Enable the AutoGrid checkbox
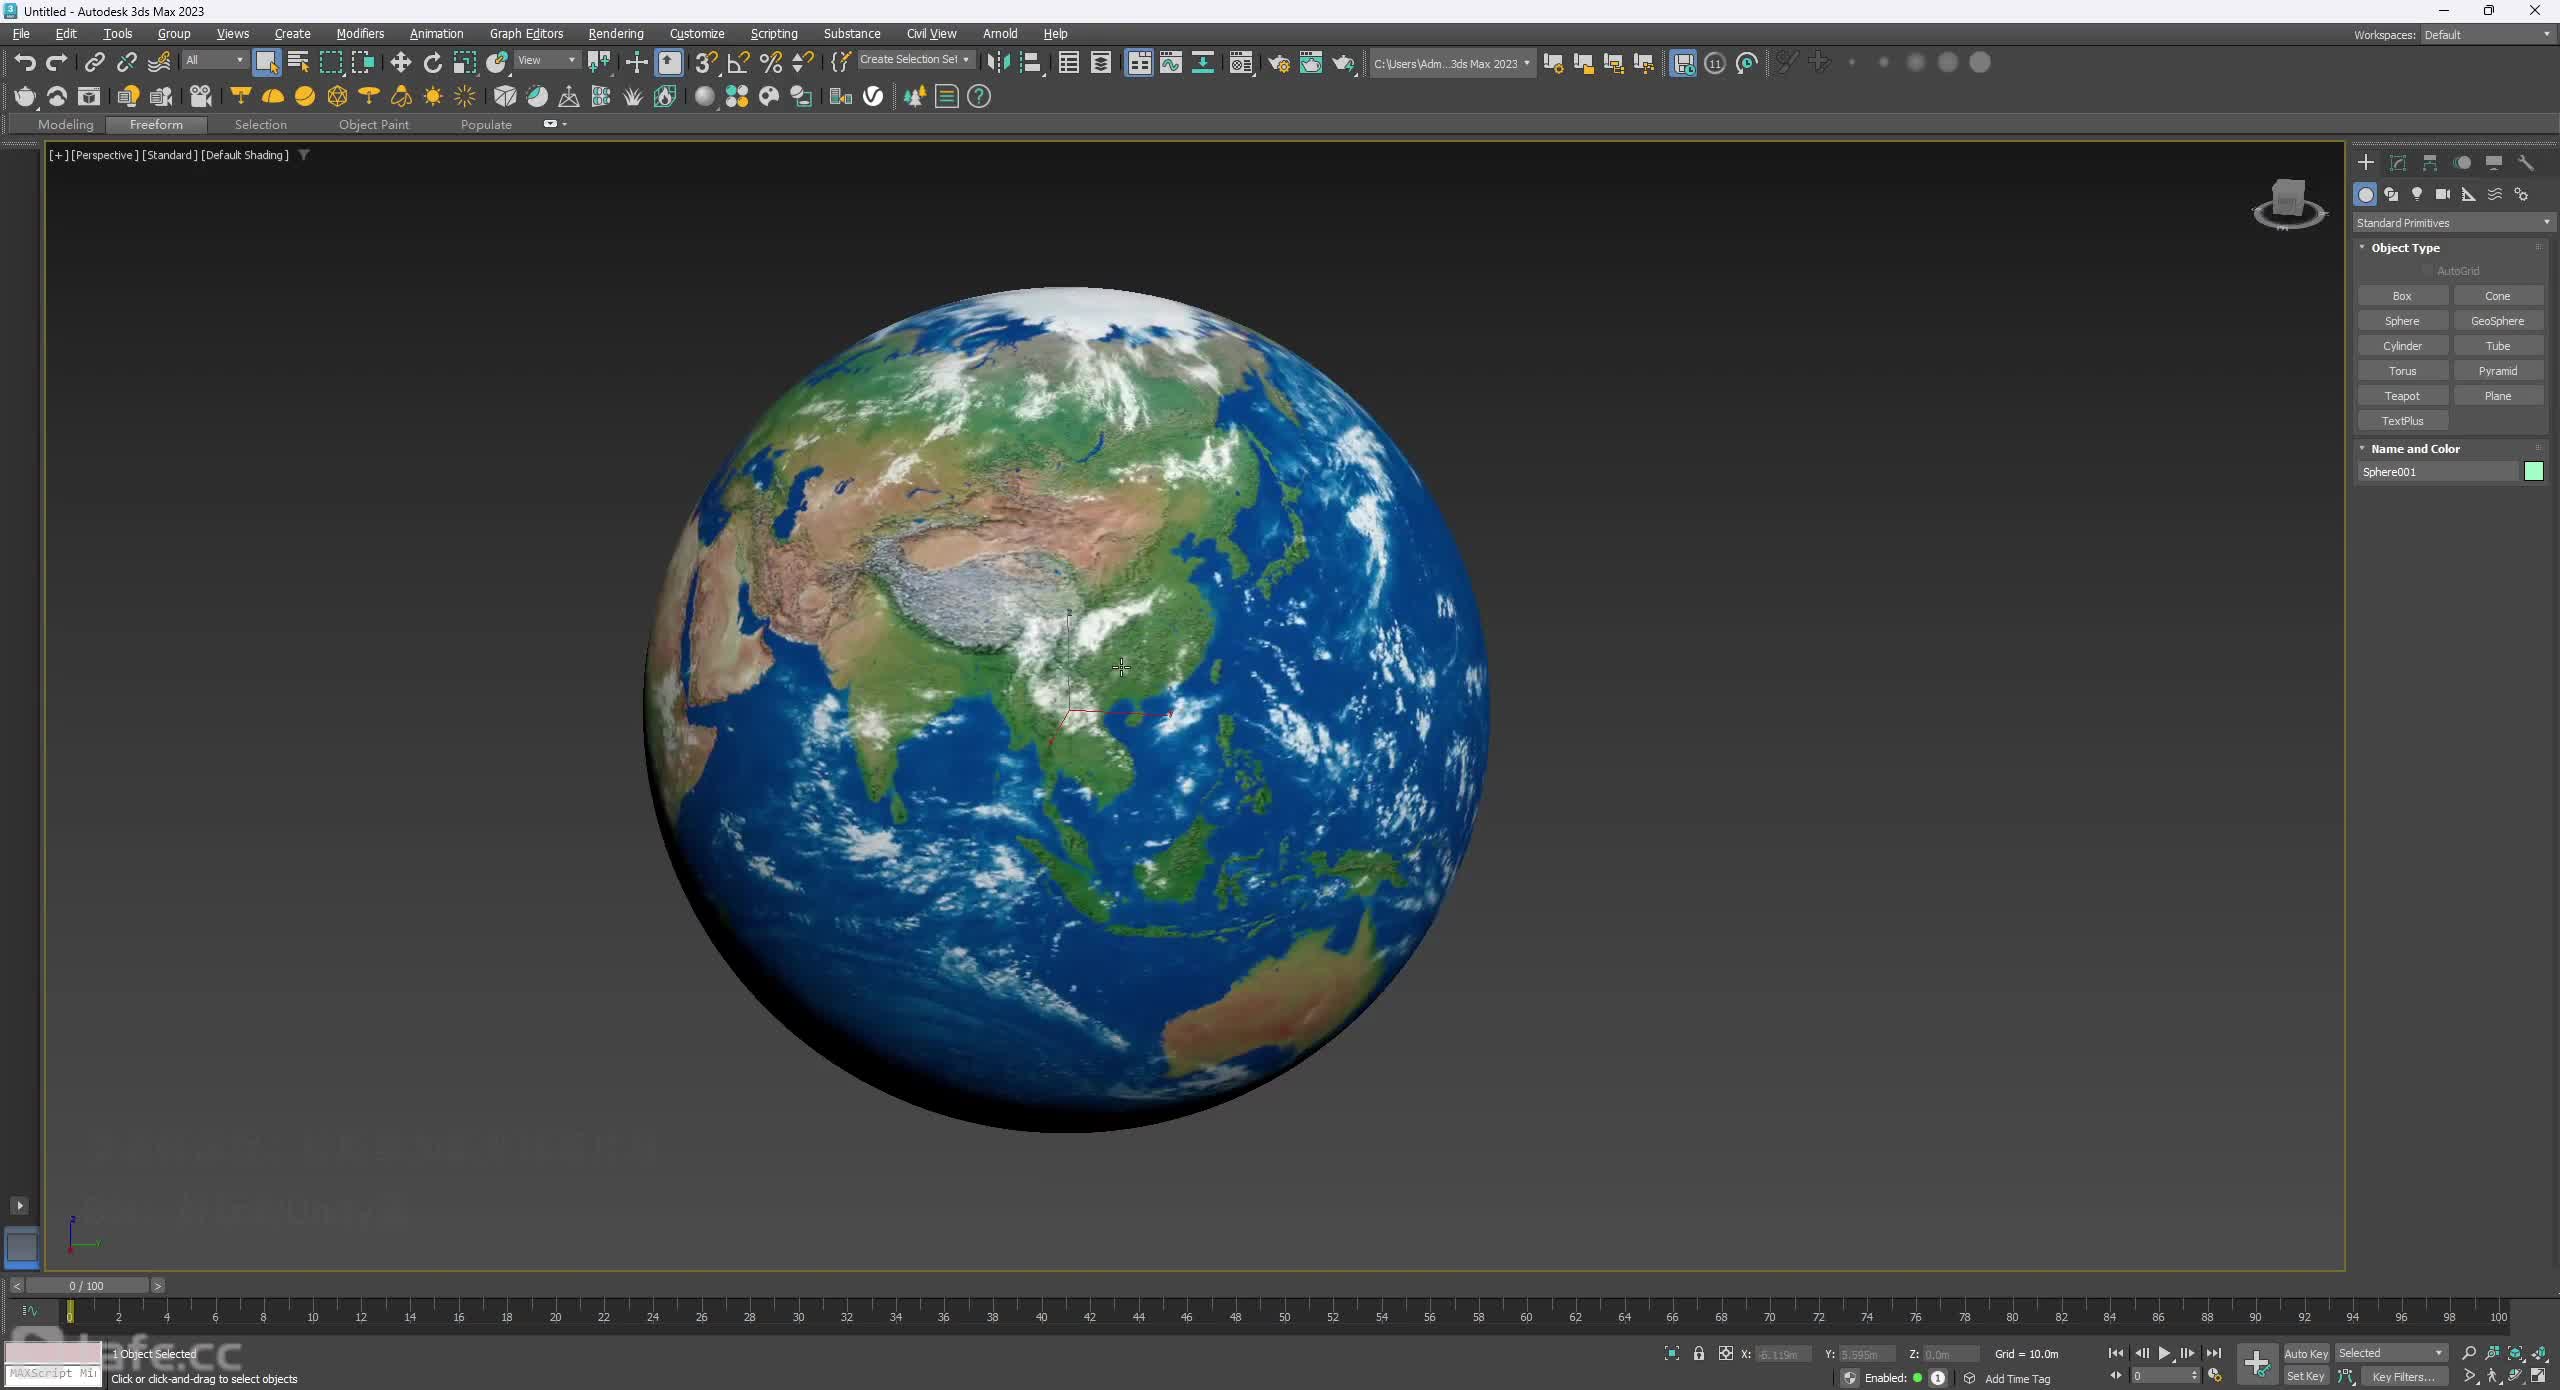 coord(2428,271)
